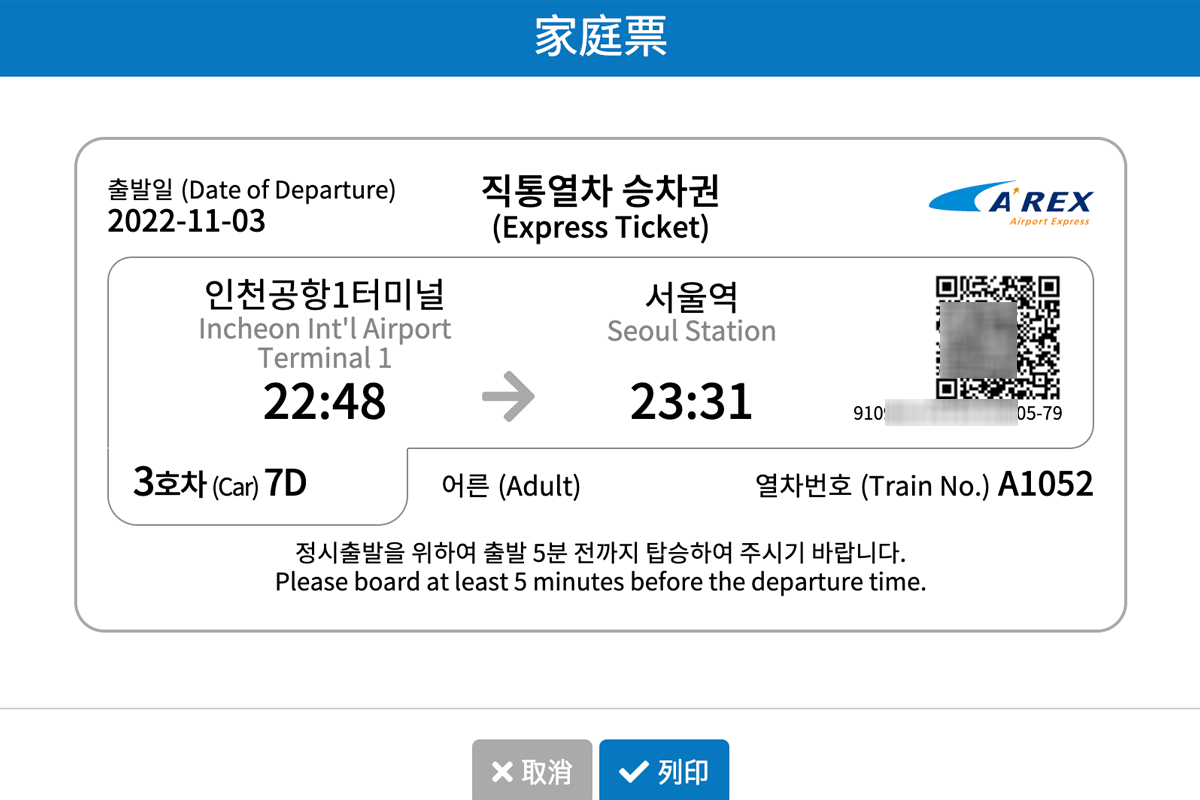Click the departure time 22:48
This screenshot has height=800, width=1200.
pos(325,402)
